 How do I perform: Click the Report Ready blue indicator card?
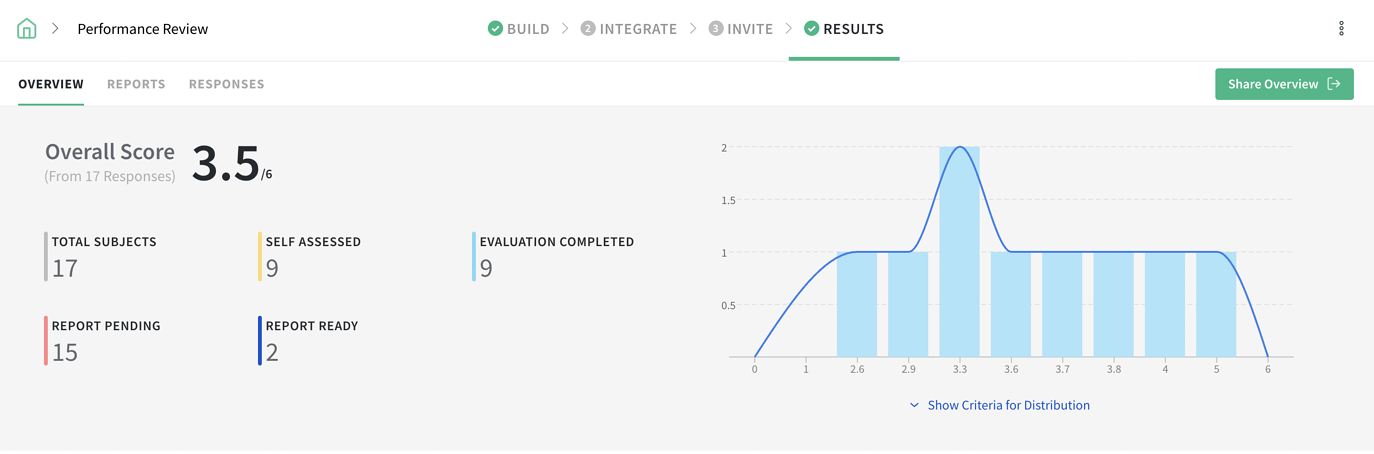point(308,341)
